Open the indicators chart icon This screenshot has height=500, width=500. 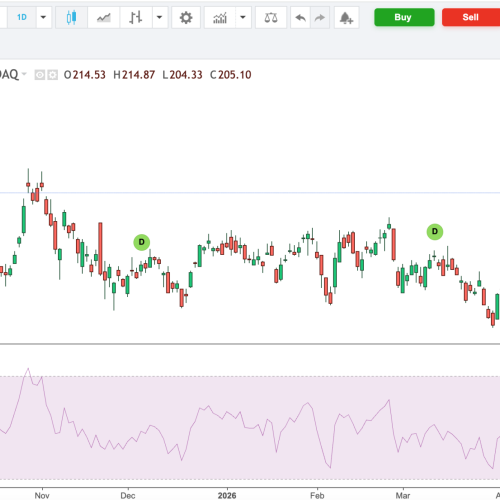(x=220, y=17)
